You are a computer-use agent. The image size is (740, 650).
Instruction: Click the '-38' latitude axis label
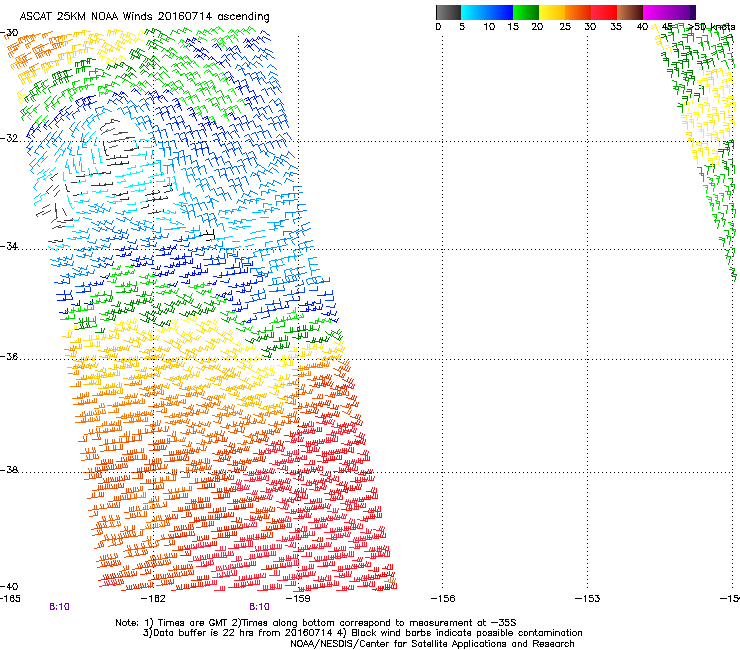click(9, 470)
